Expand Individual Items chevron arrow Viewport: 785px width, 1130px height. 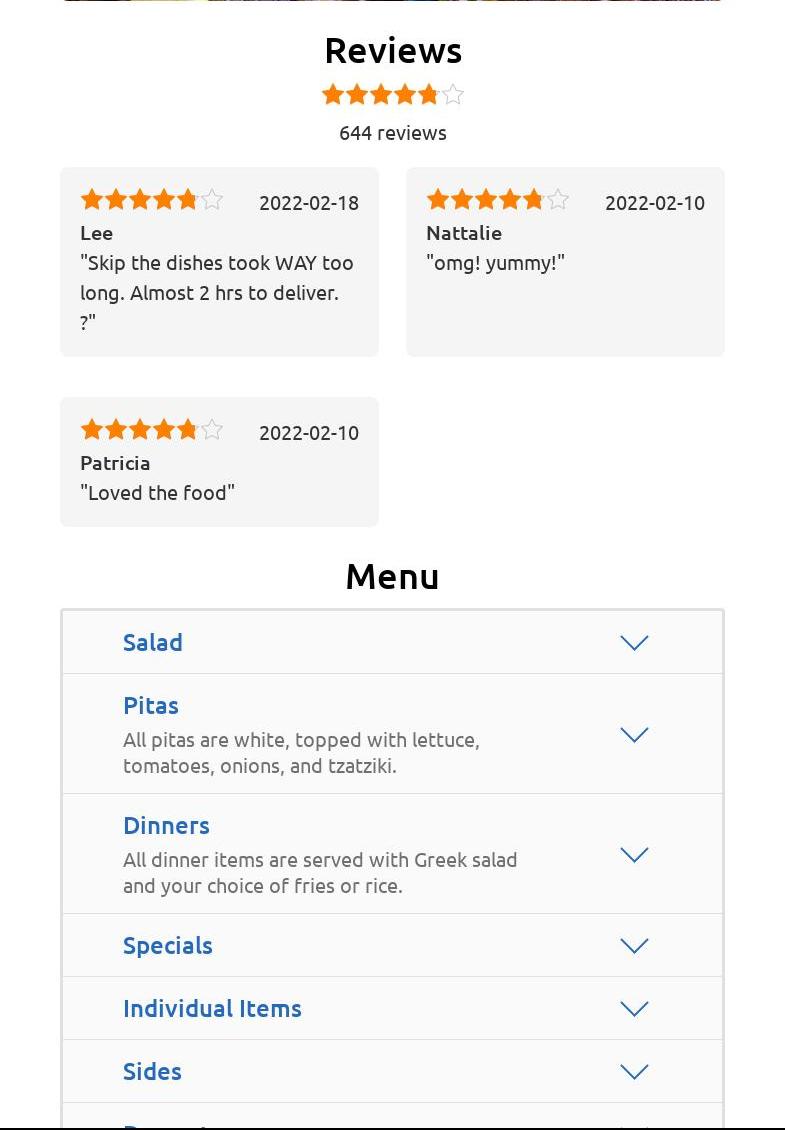[634, 1008]
